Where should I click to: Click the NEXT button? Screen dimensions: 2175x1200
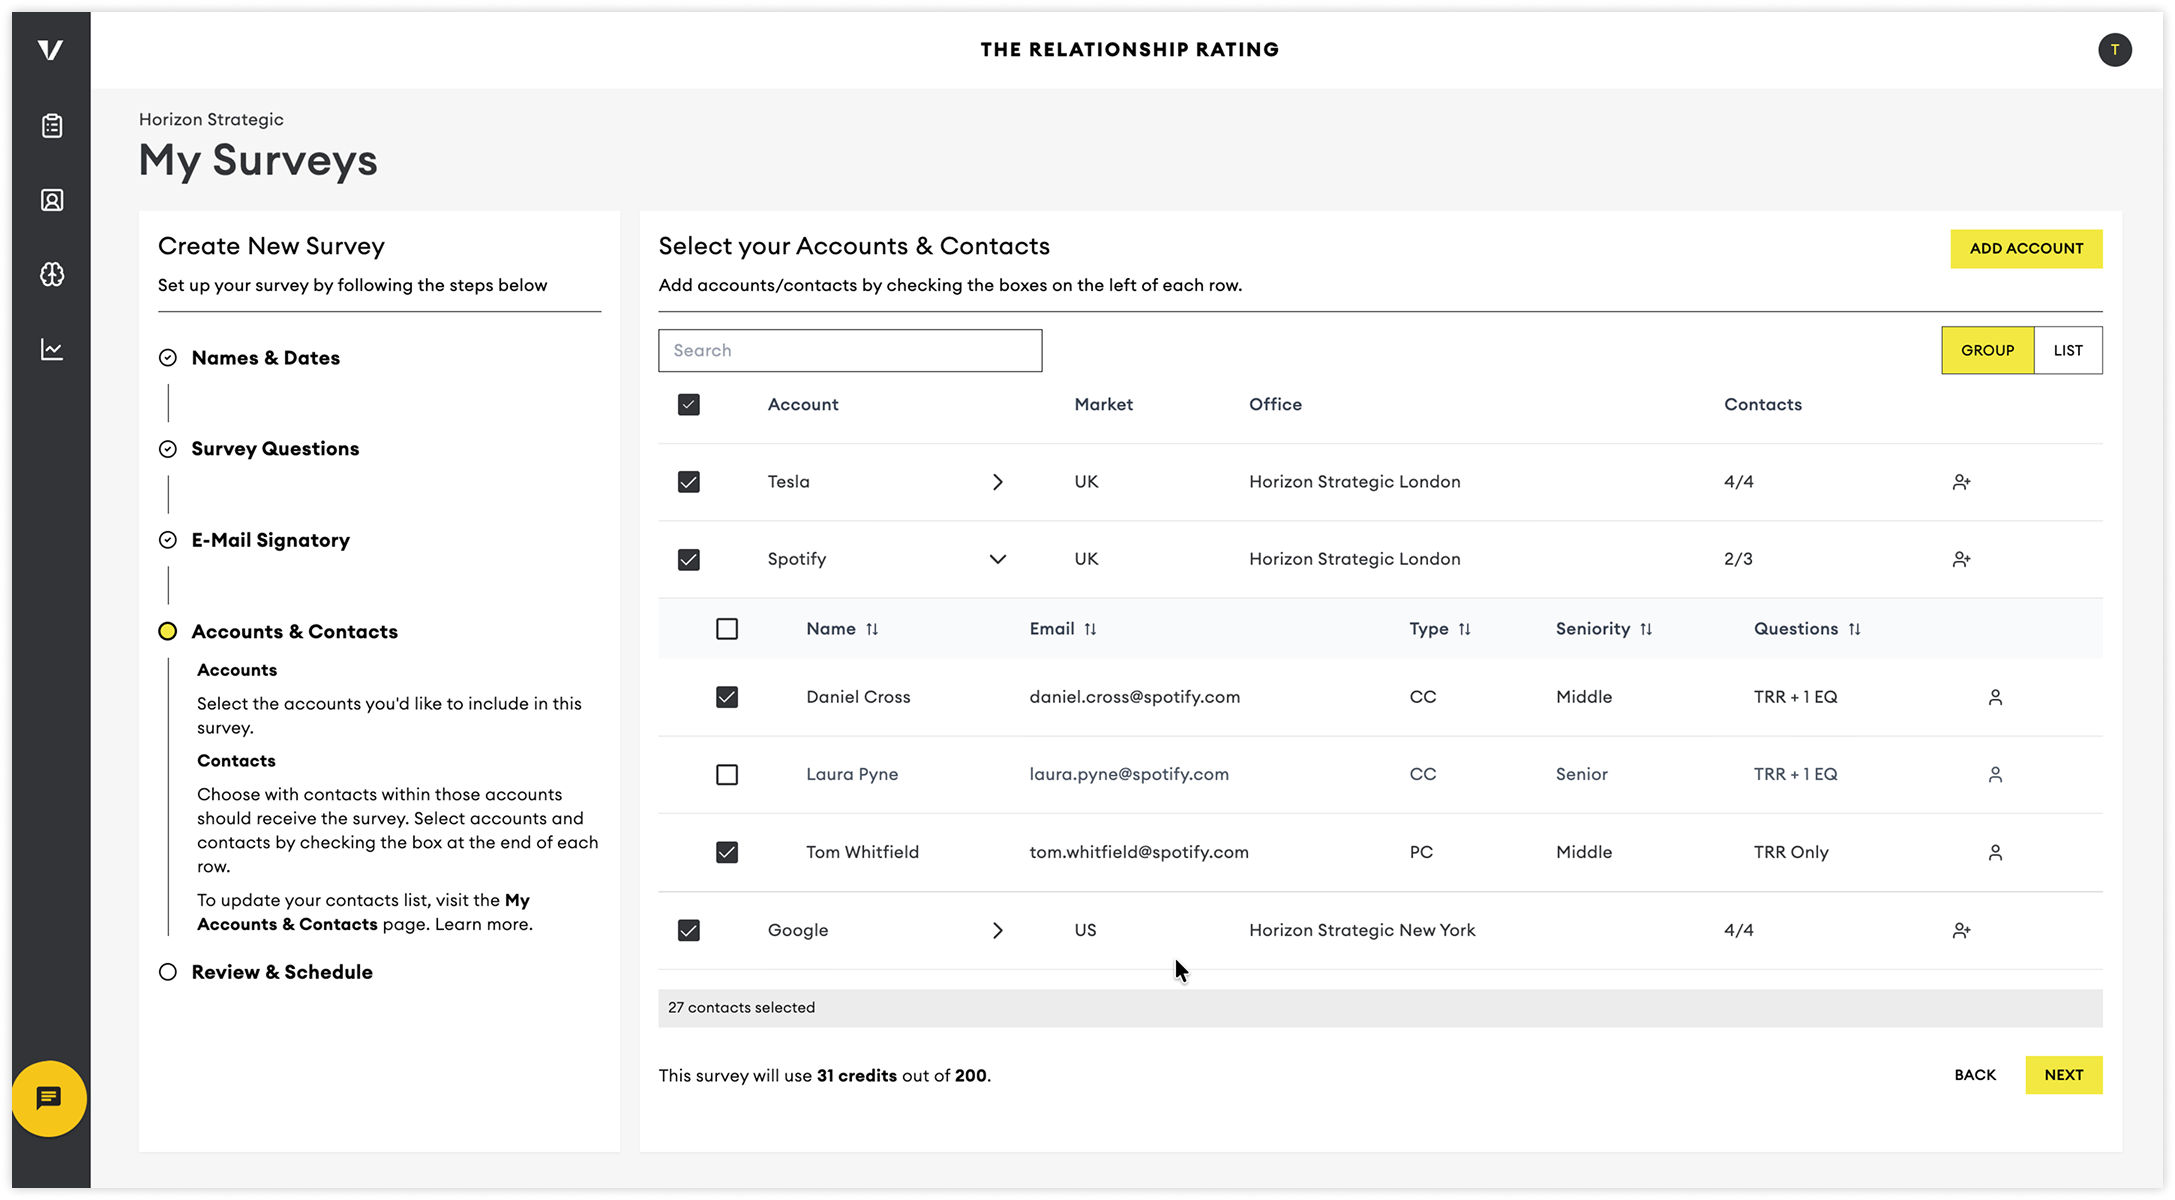(2063, 1075)
